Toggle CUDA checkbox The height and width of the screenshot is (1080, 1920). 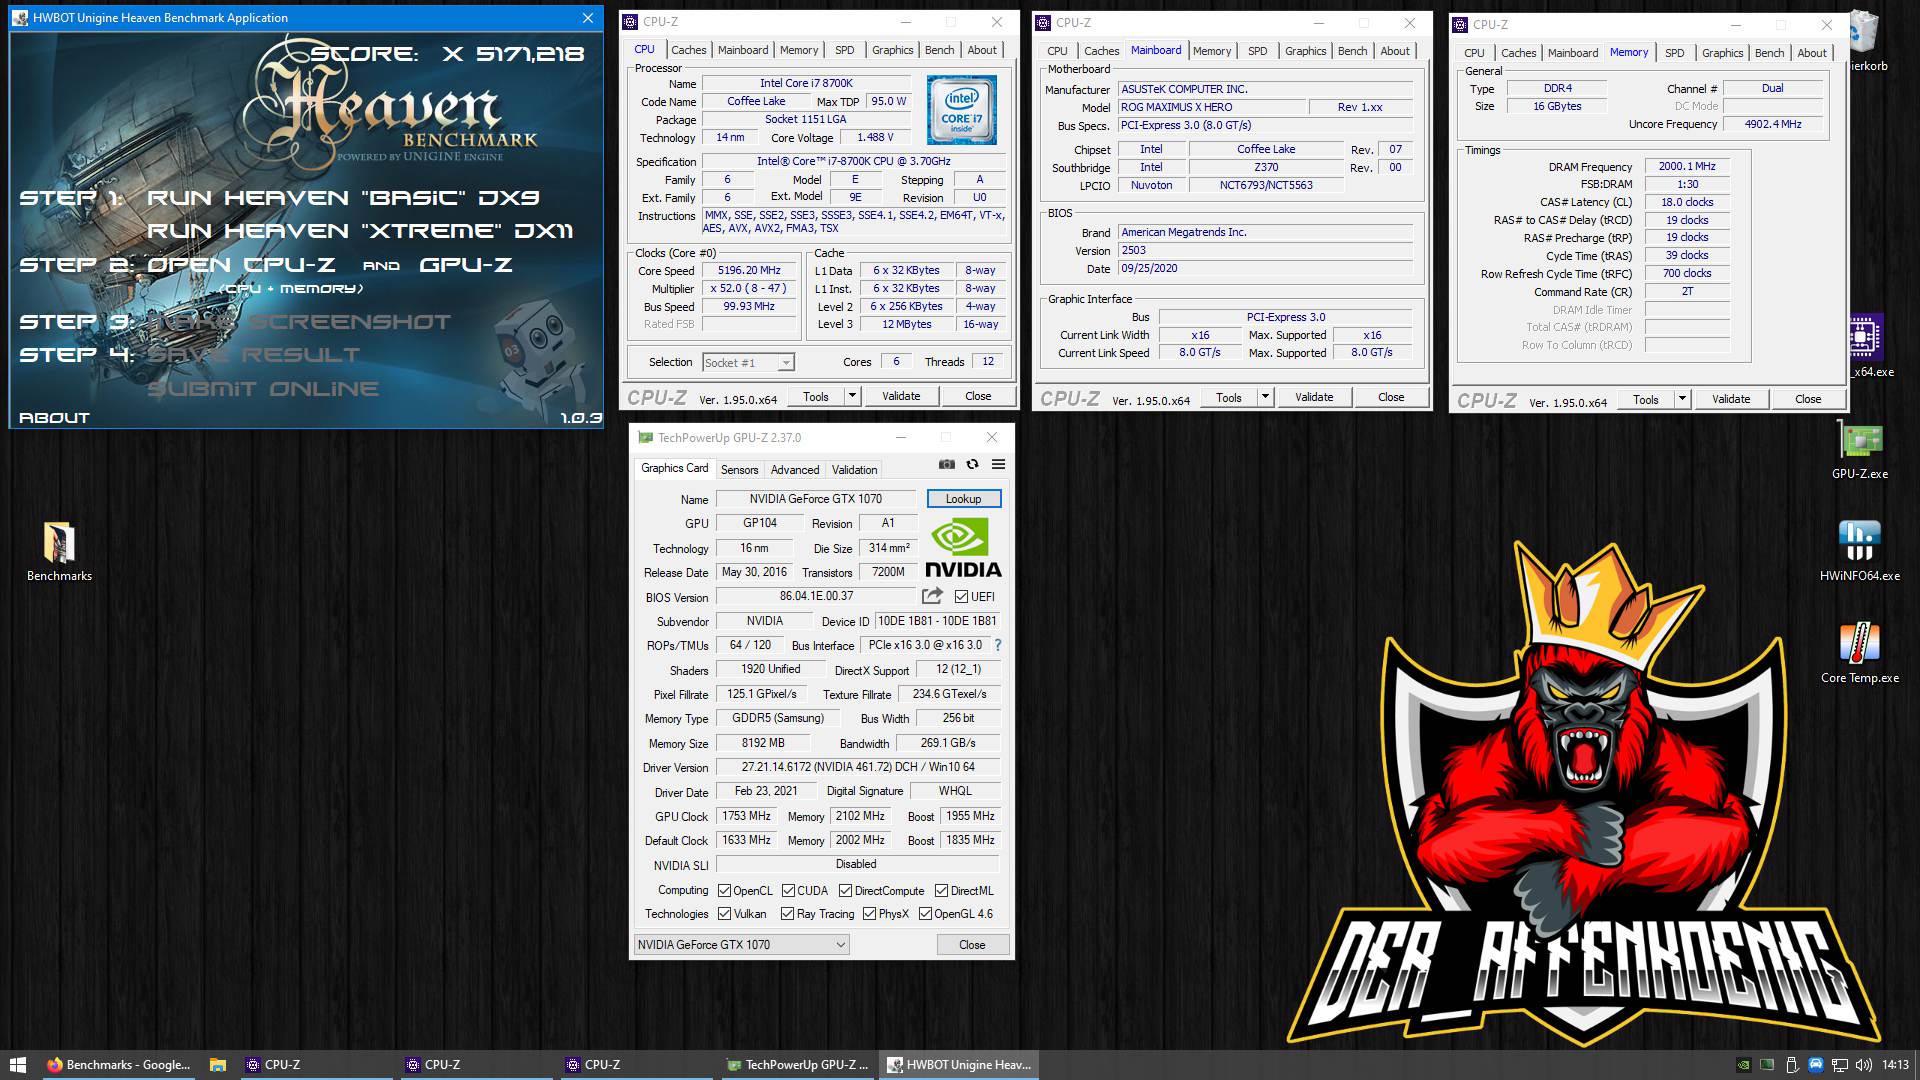[789, 891]
